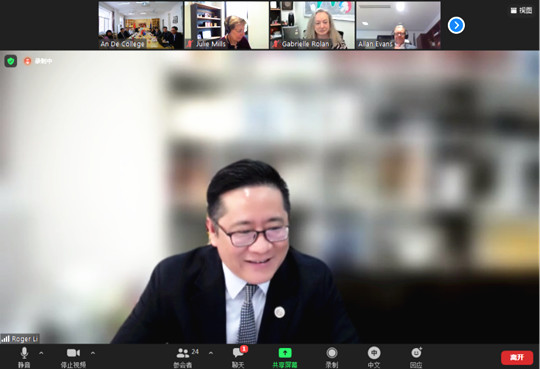Expand video options arrow beside camera
This screenshot has height=369, width=540.
(x=93, y=353)
